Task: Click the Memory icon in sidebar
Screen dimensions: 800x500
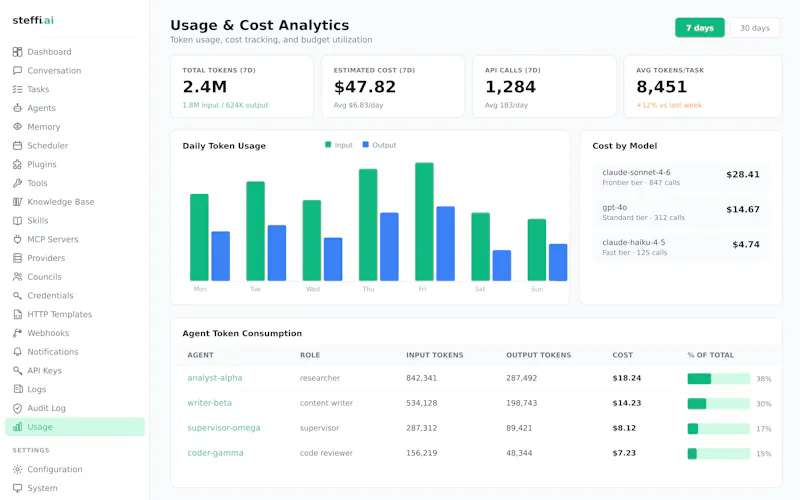Action: 17,127
